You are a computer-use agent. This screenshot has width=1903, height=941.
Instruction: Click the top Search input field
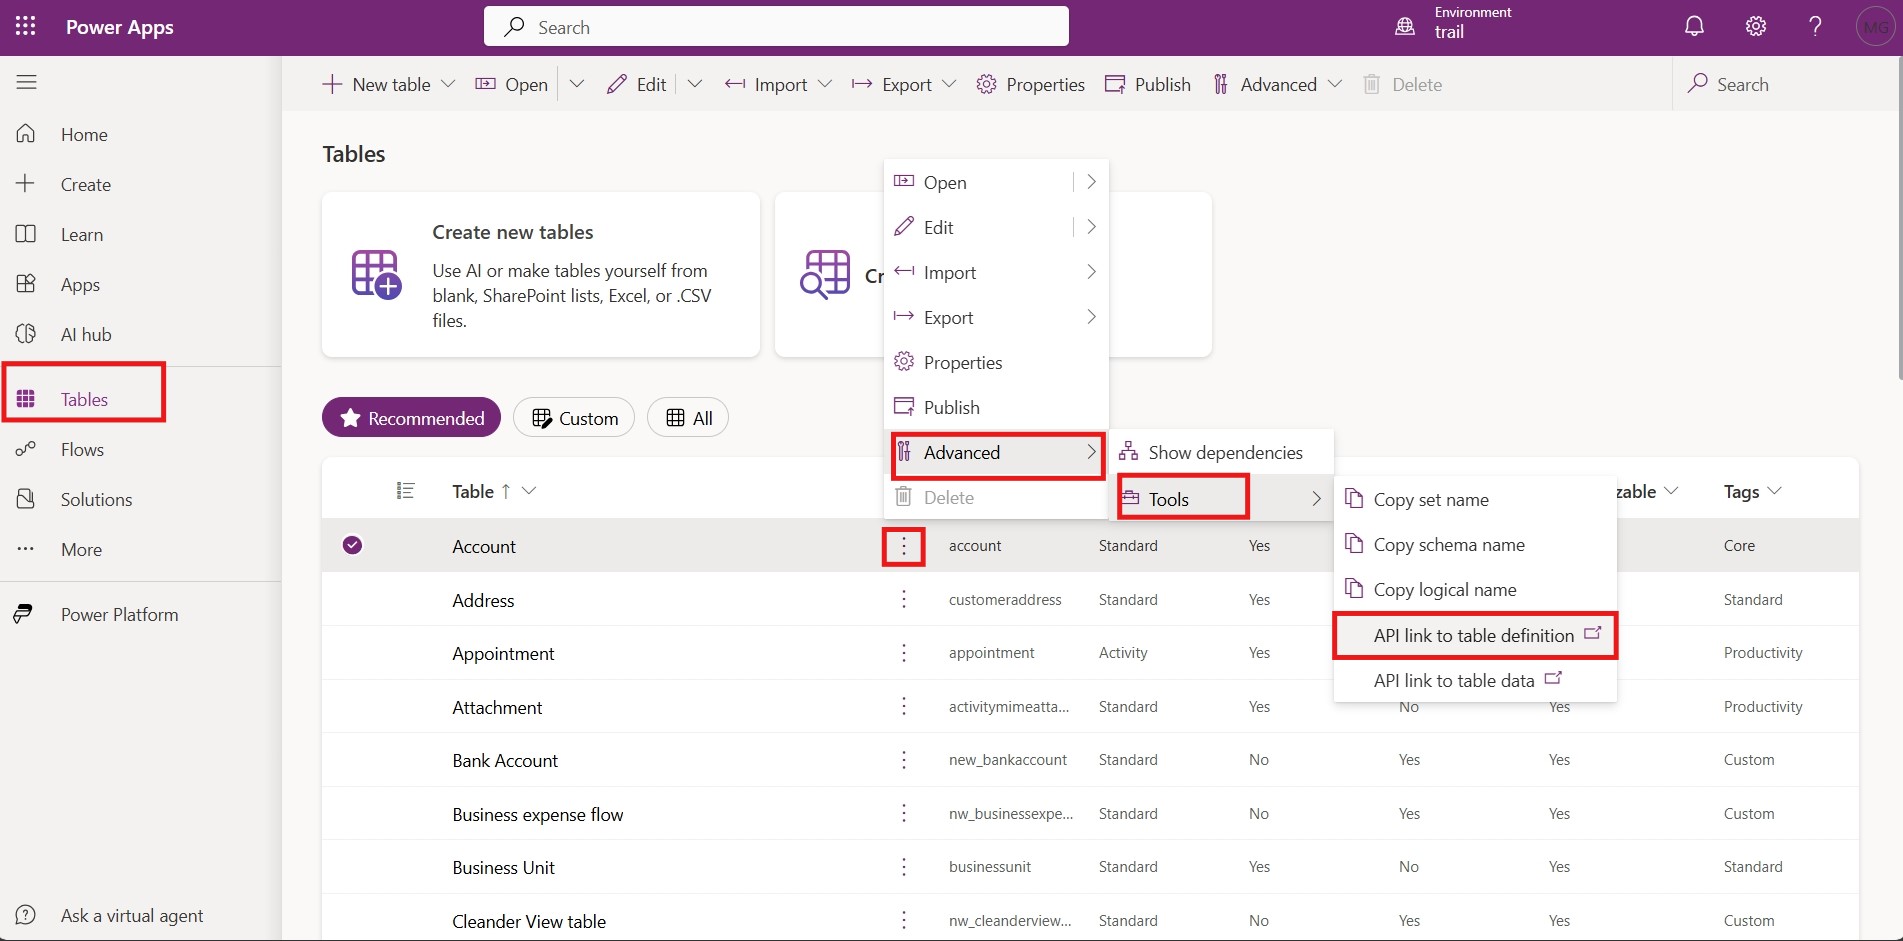776,27
